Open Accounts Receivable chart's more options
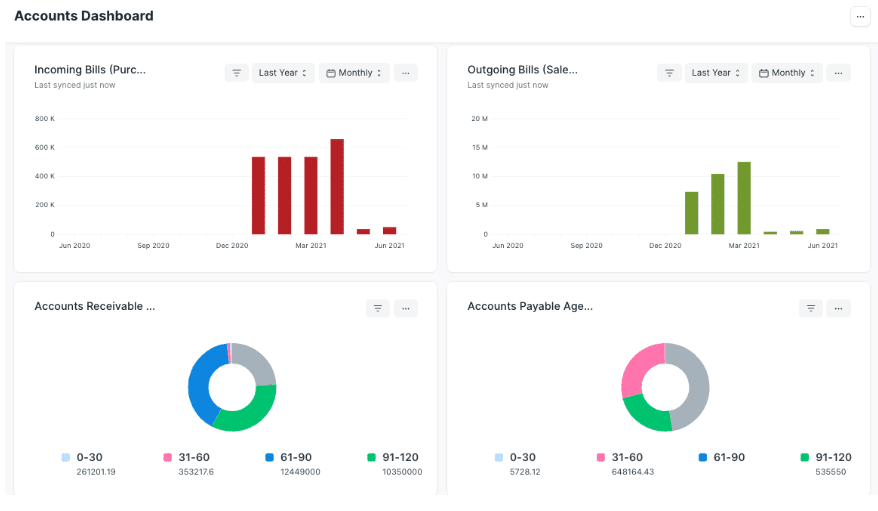 (x=405, y=308)
